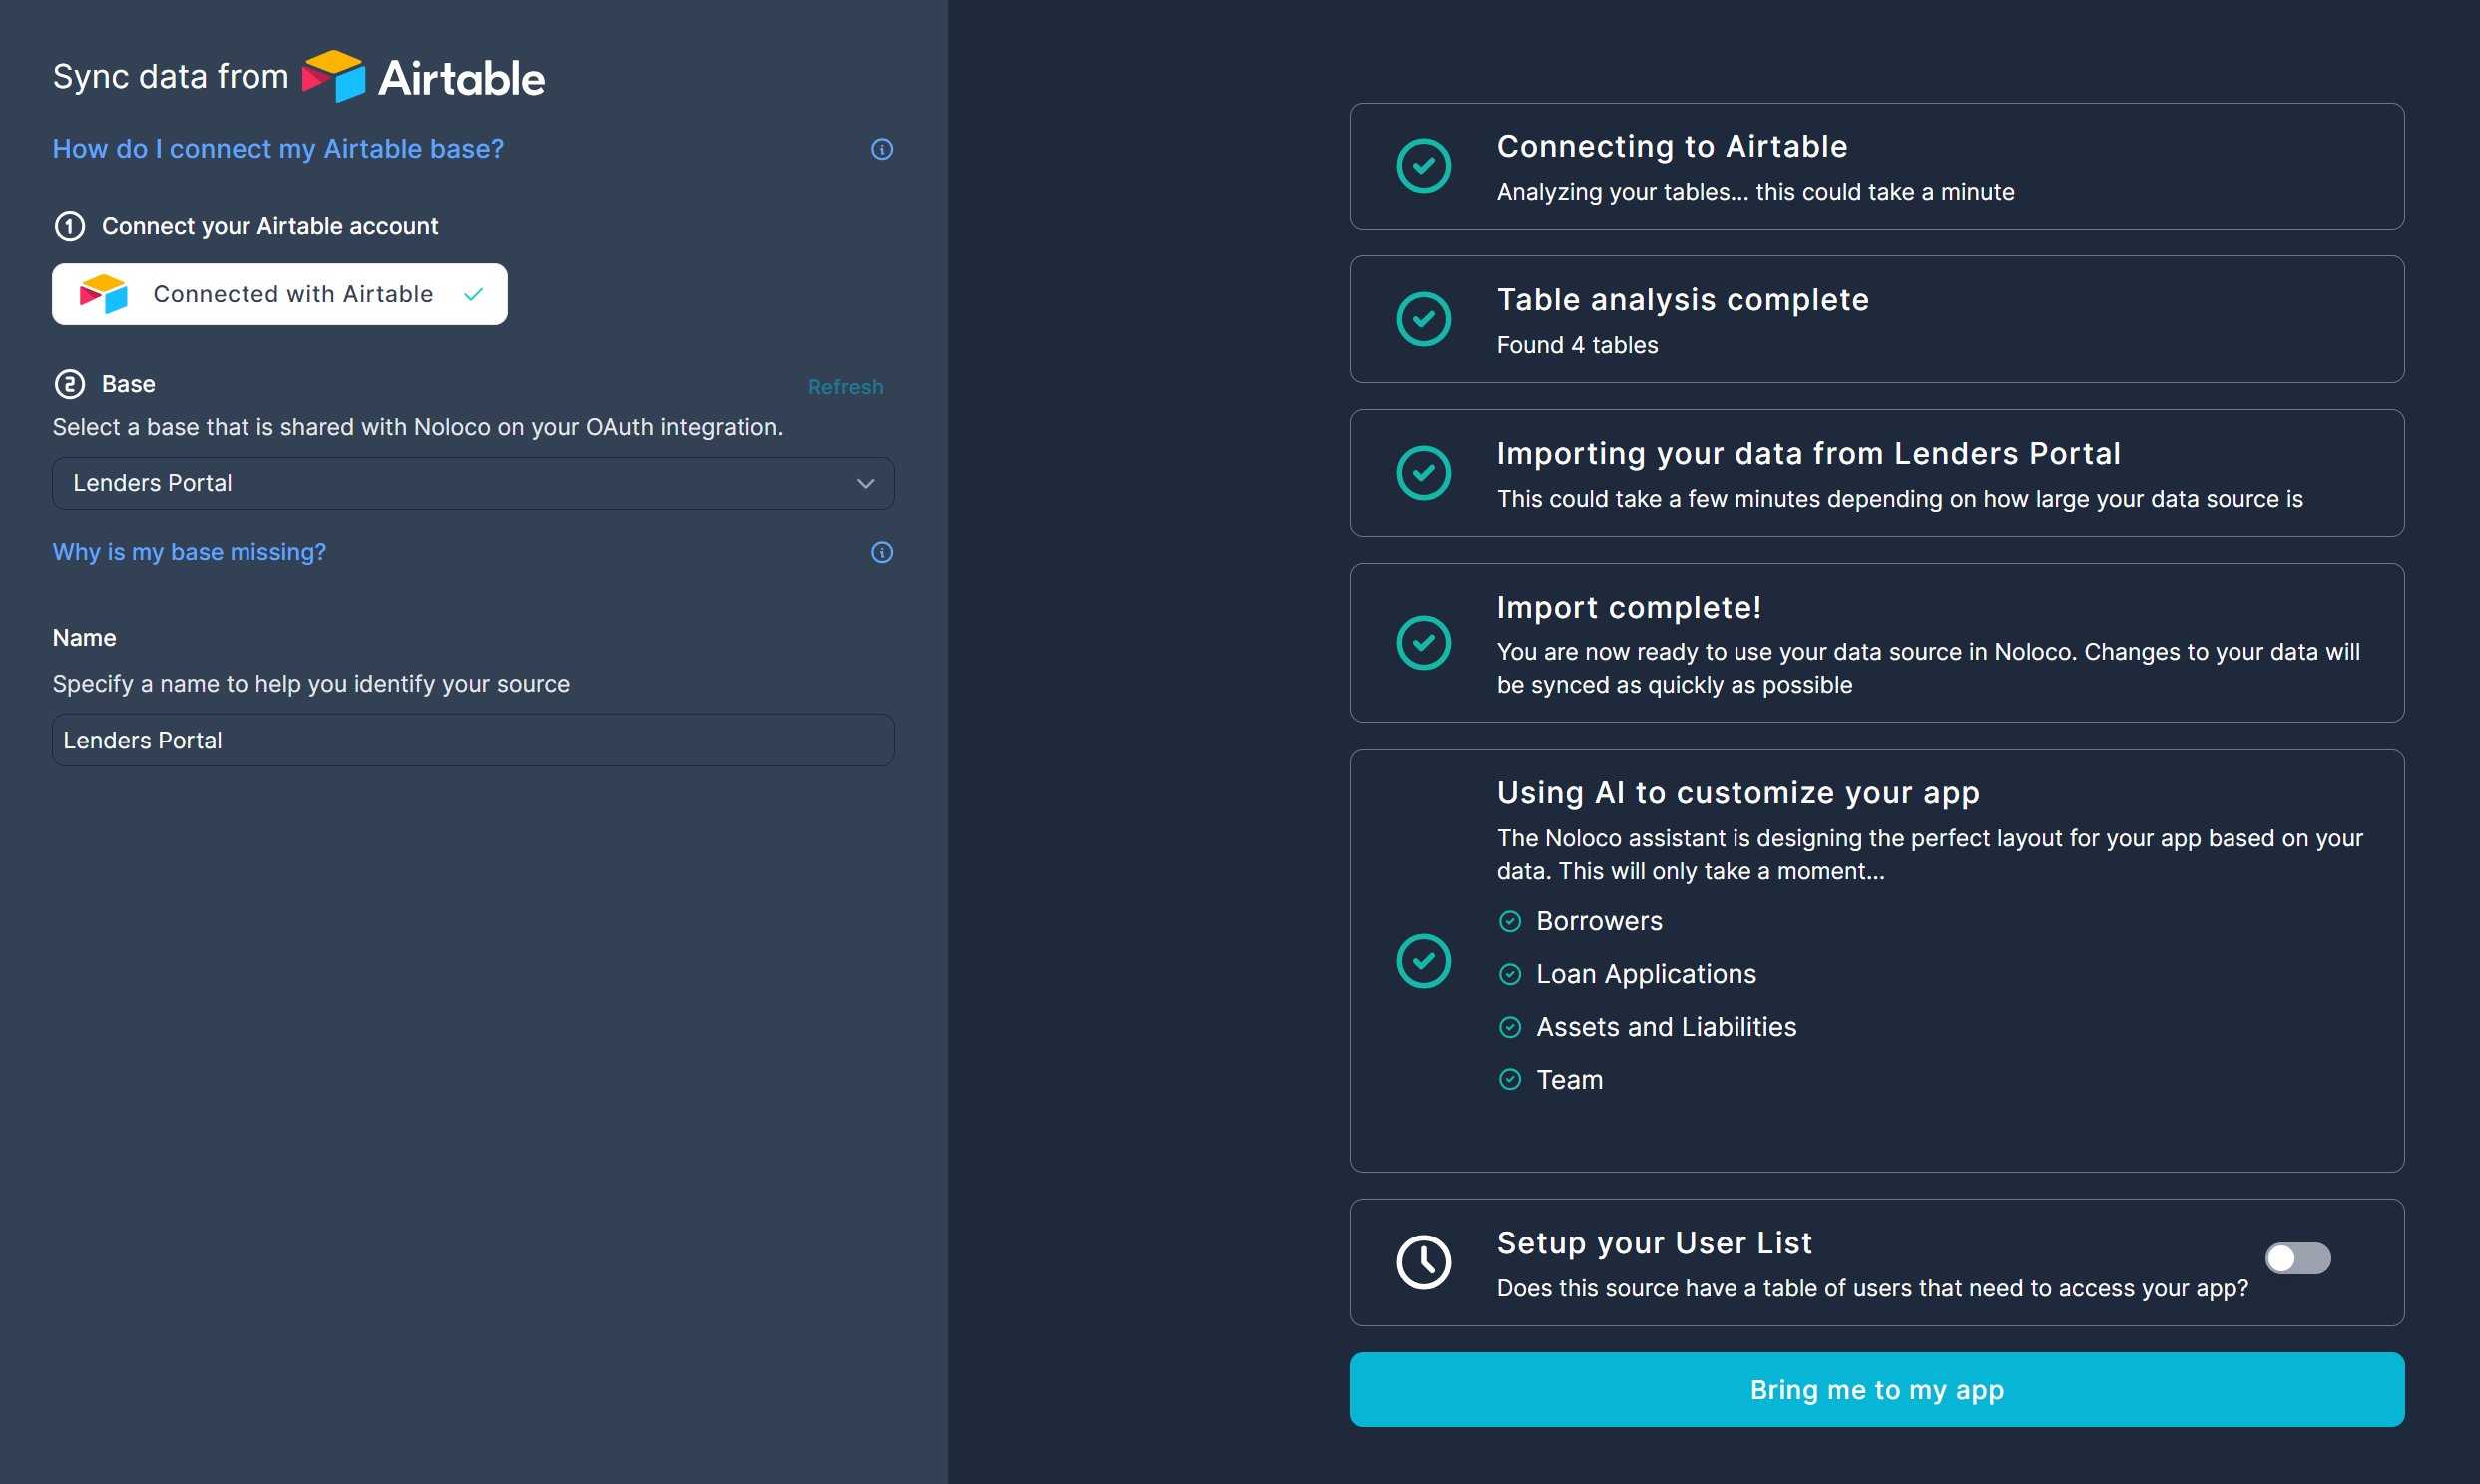Image resolution: width=2480 pixels, height=1484 pixels.
Task: Click checkmark icon for Connecting to Airtable
Action: coord(1423,166)
